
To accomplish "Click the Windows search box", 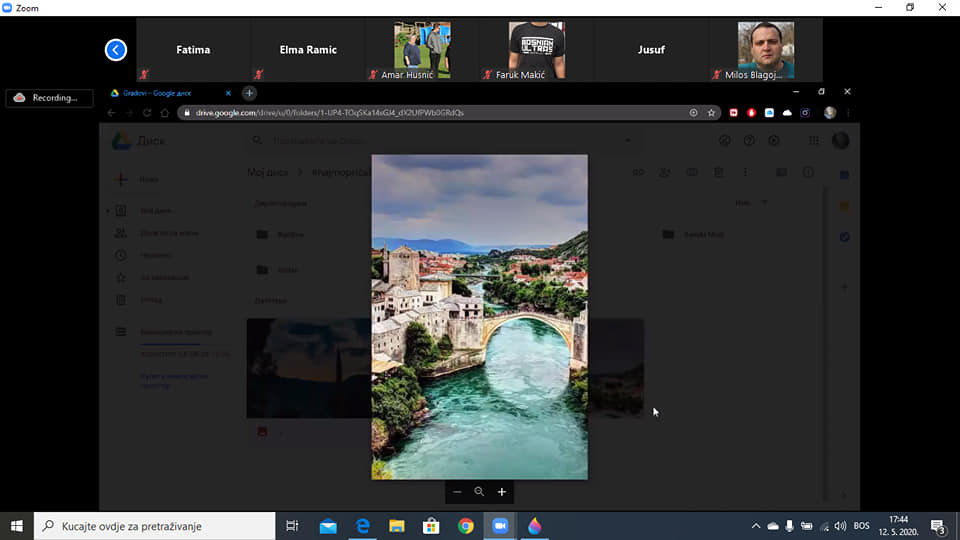I will tap(154, 526).
